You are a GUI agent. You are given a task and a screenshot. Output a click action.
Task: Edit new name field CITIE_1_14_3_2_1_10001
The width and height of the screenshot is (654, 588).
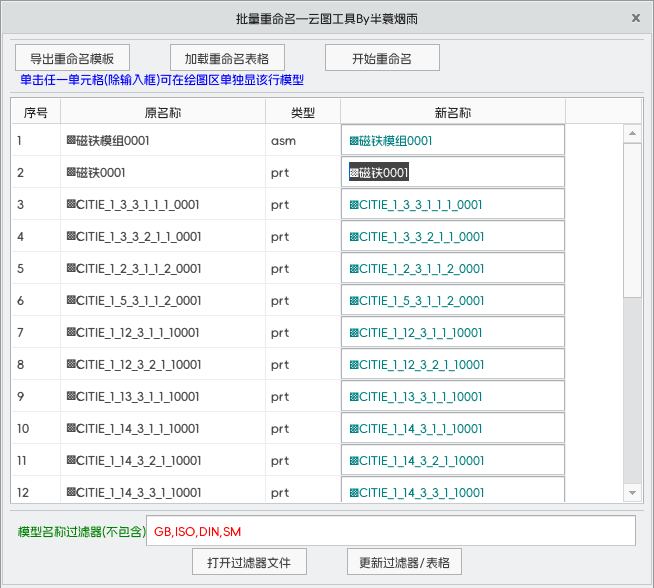coord(453,460)
